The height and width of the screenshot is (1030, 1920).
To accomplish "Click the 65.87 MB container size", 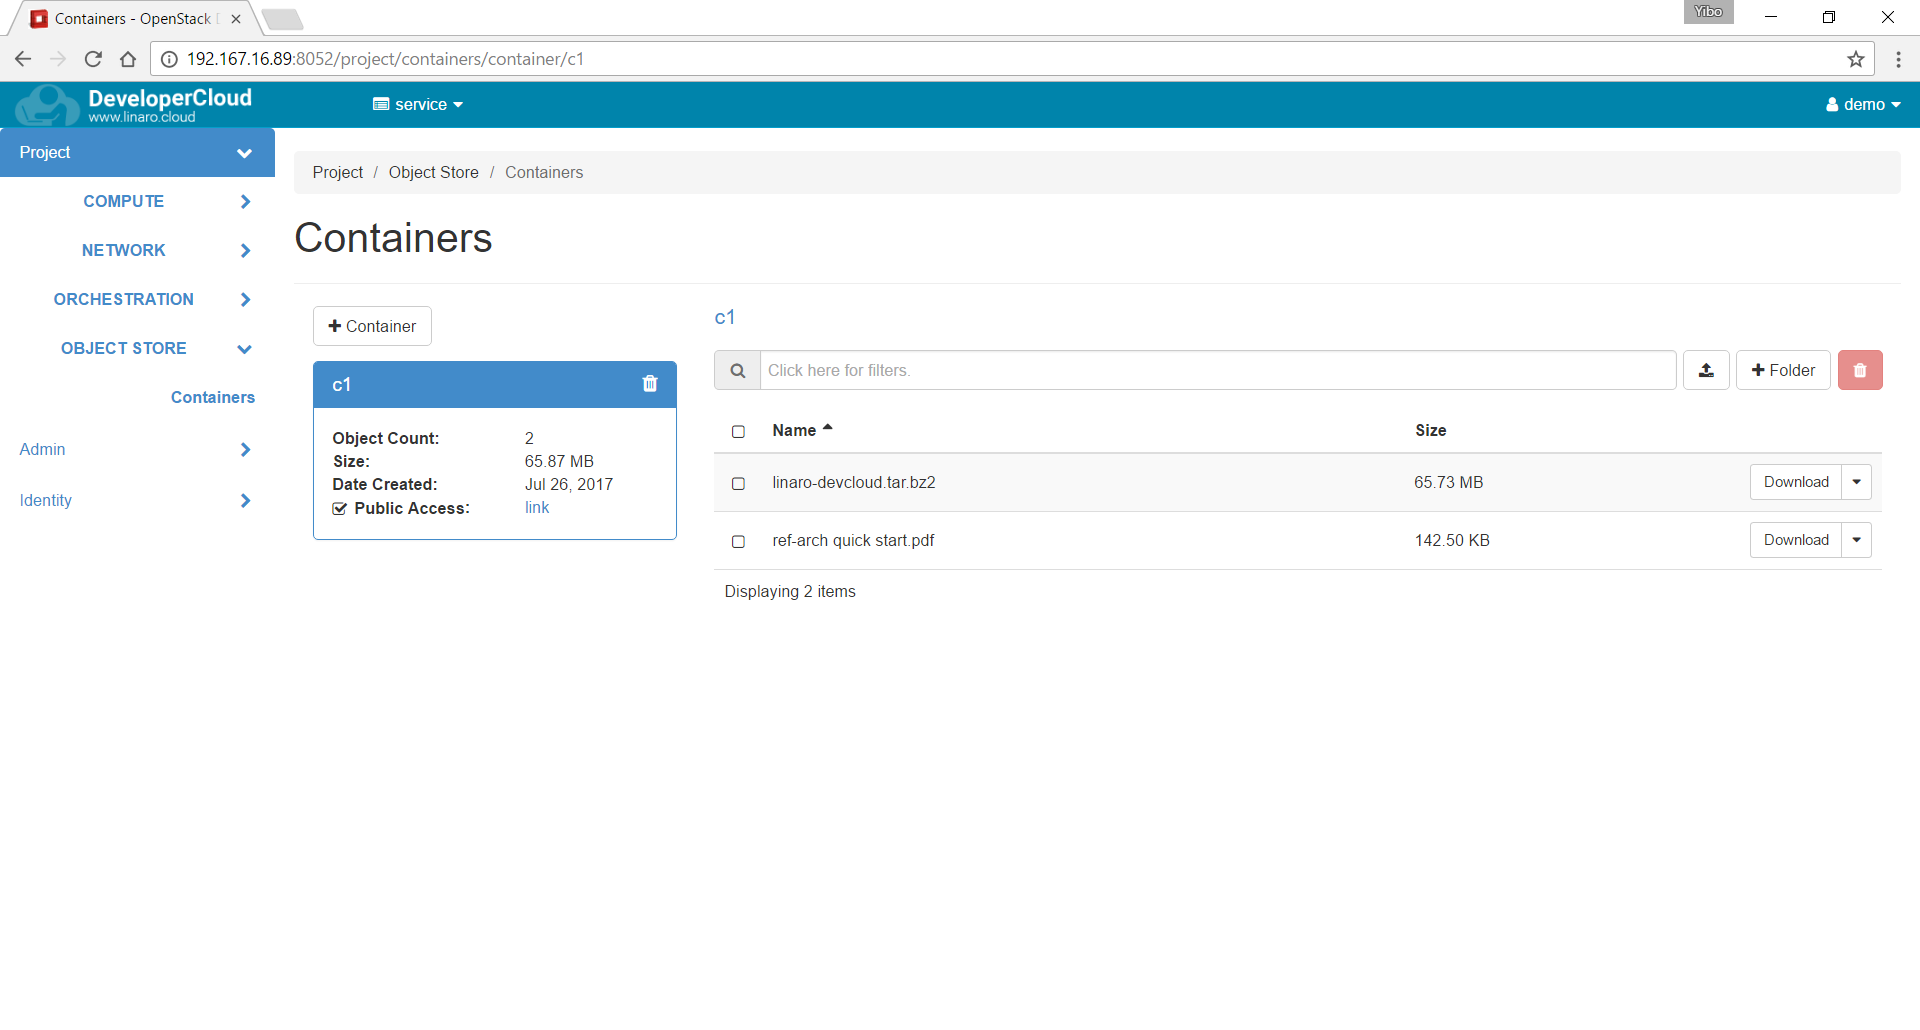I will pyautogui.click(x=559, y=461).
